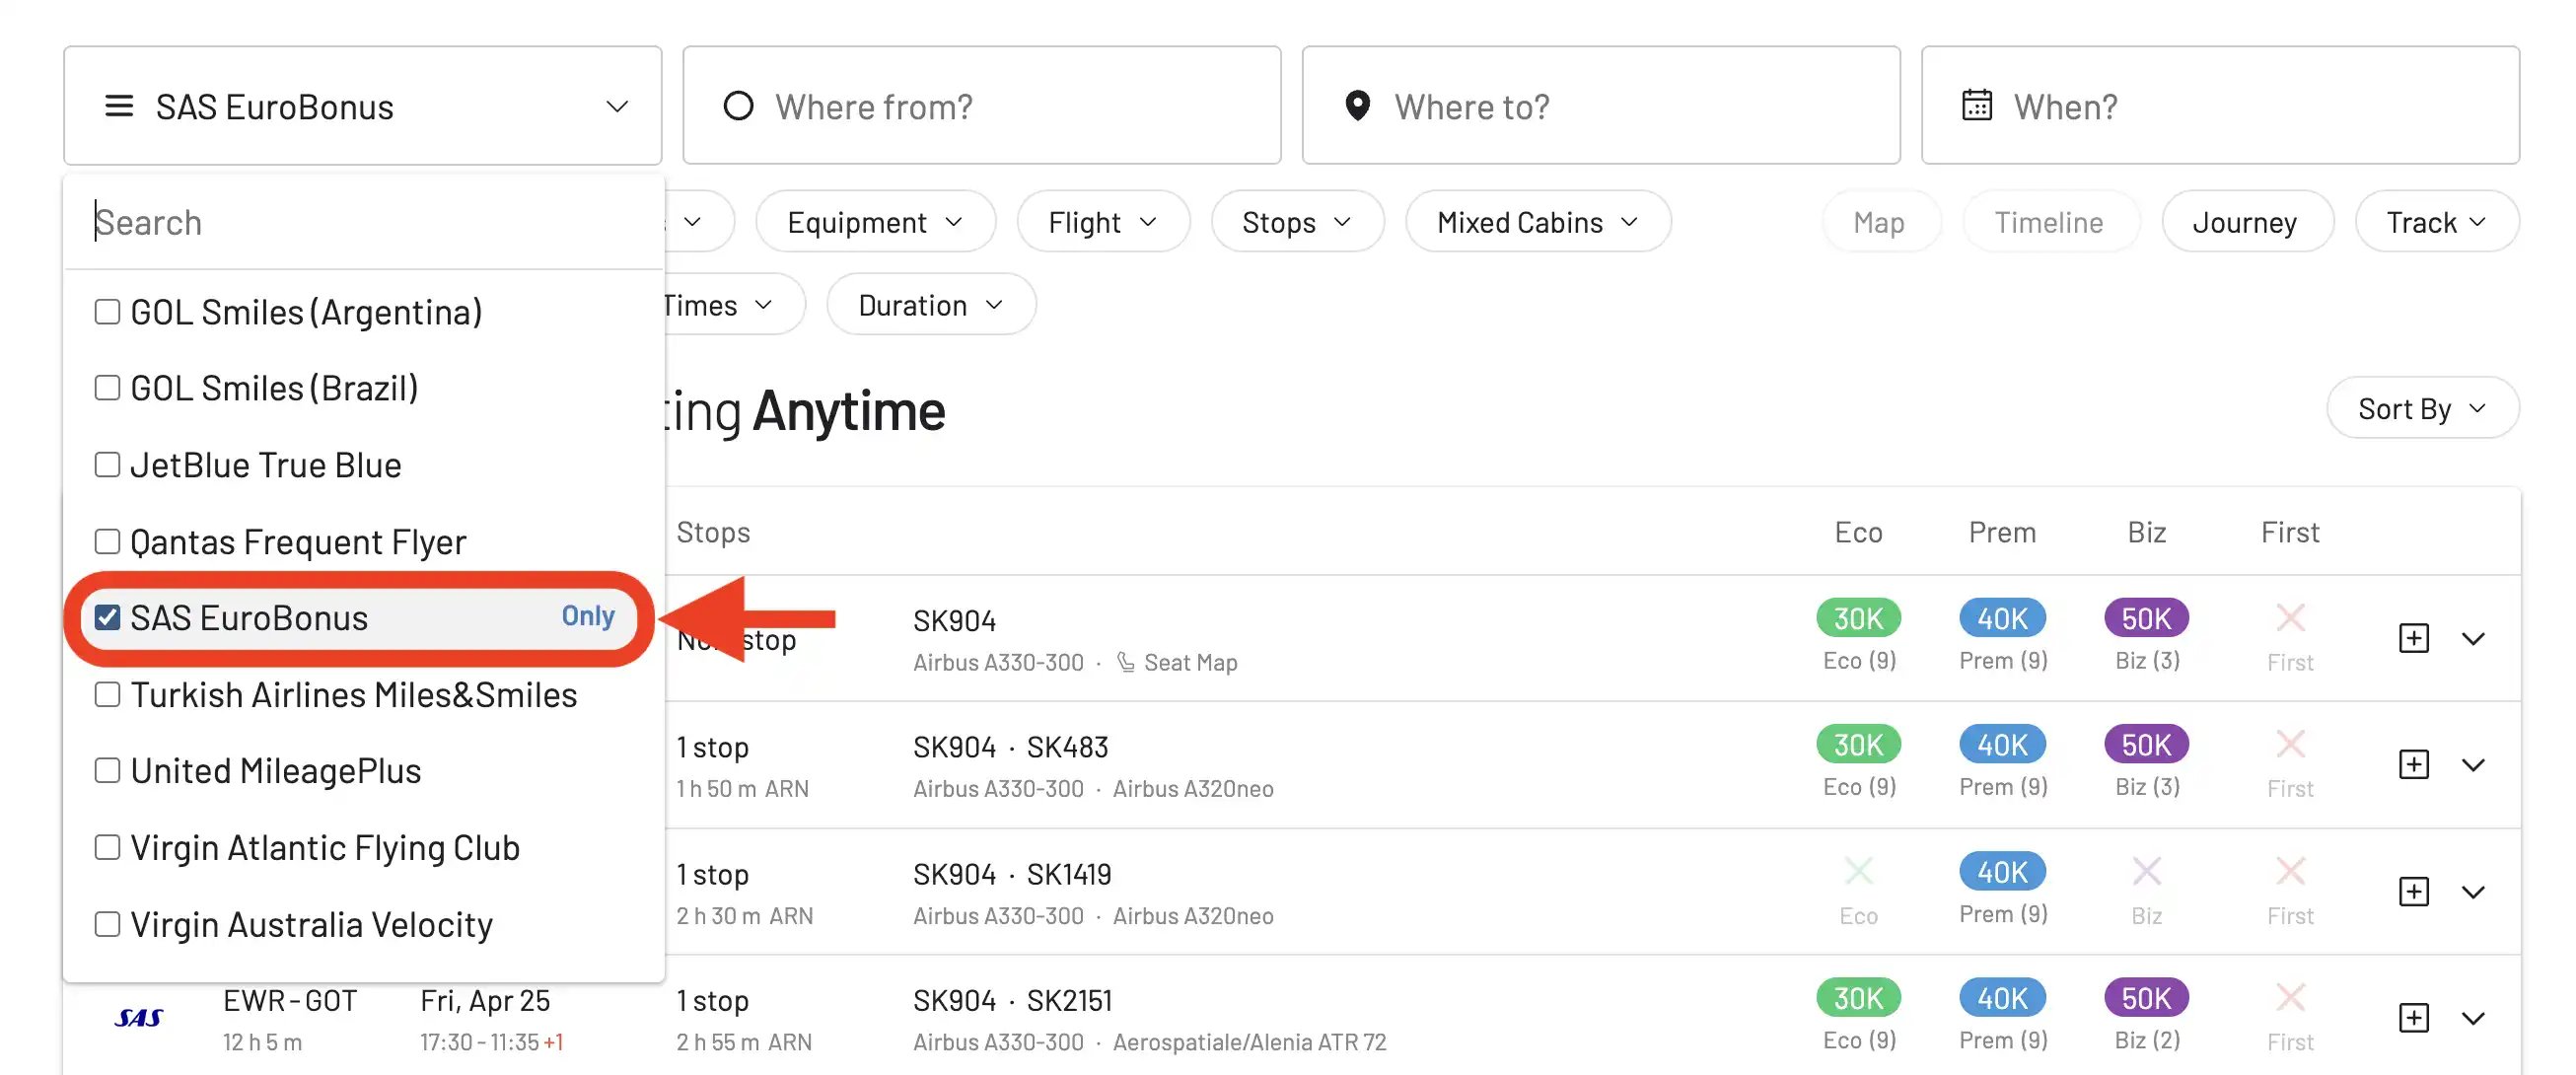Sort by First column header

click(x=2290, y=532)
